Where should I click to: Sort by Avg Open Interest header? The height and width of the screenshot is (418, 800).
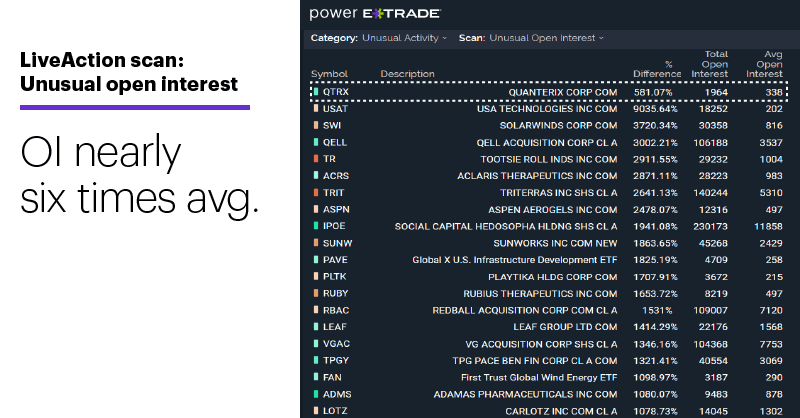pos(764,64)
